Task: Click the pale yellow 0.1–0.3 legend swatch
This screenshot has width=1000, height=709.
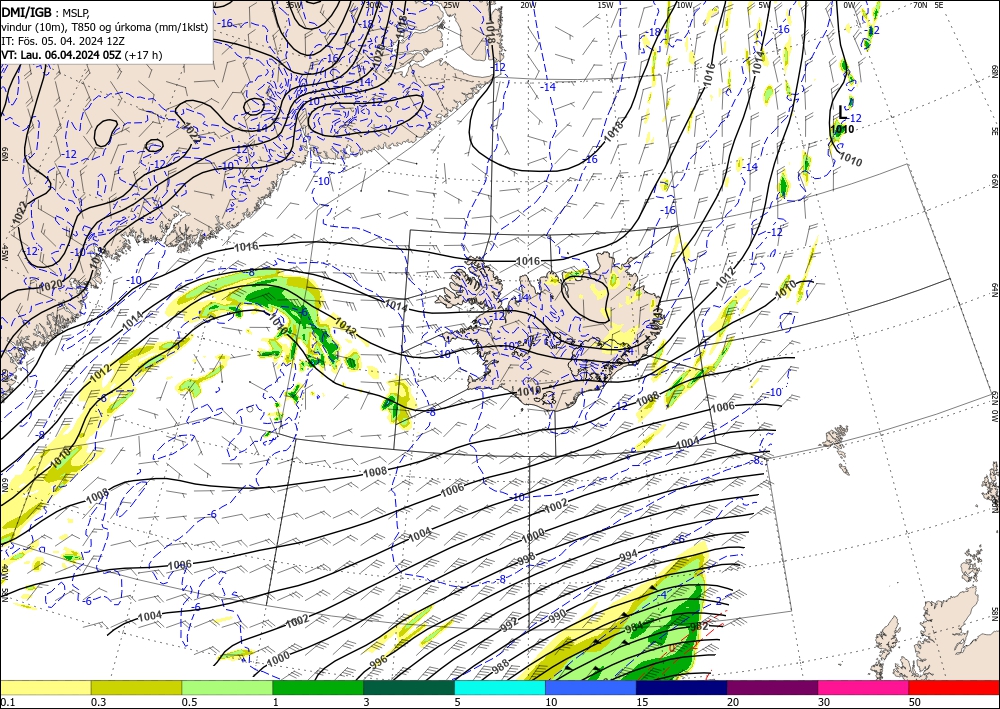Action: (x=45, y=687)
